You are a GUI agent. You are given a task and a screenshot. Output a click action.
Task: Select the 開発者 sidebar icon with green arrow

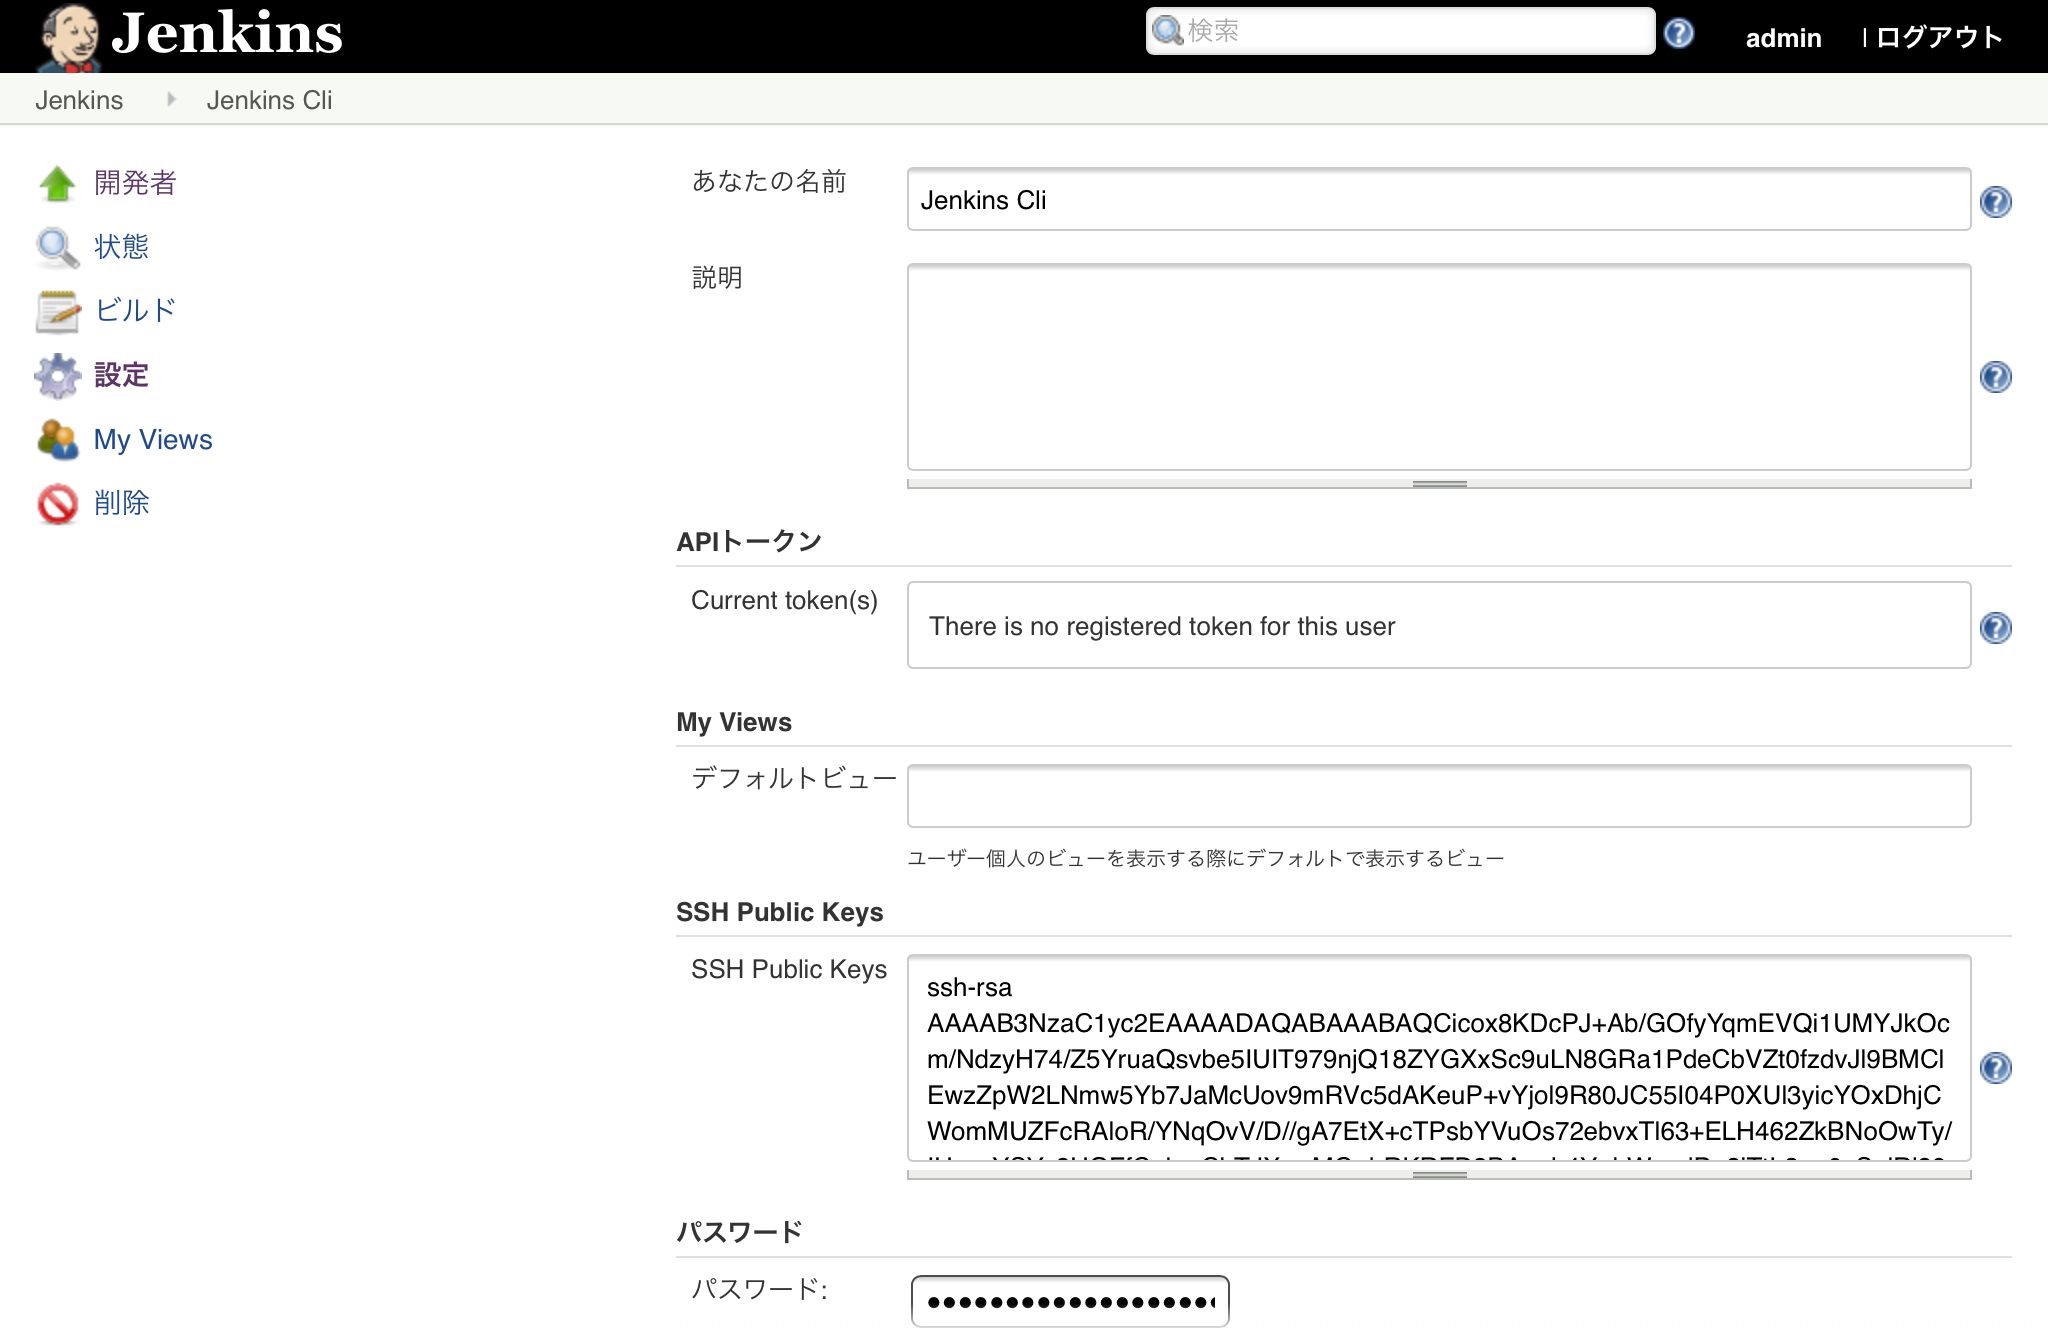(x=57, y=183)
